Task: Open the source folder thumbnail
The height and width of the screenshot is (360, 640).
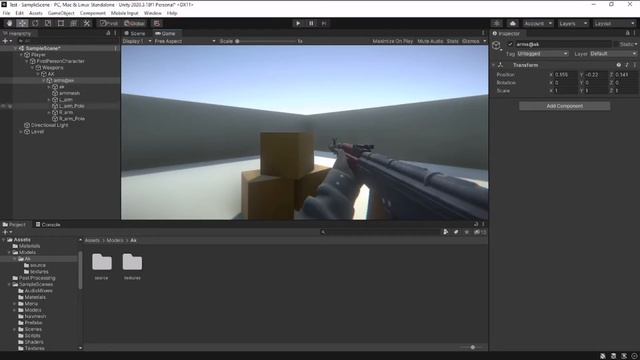Action: [102, 262]
